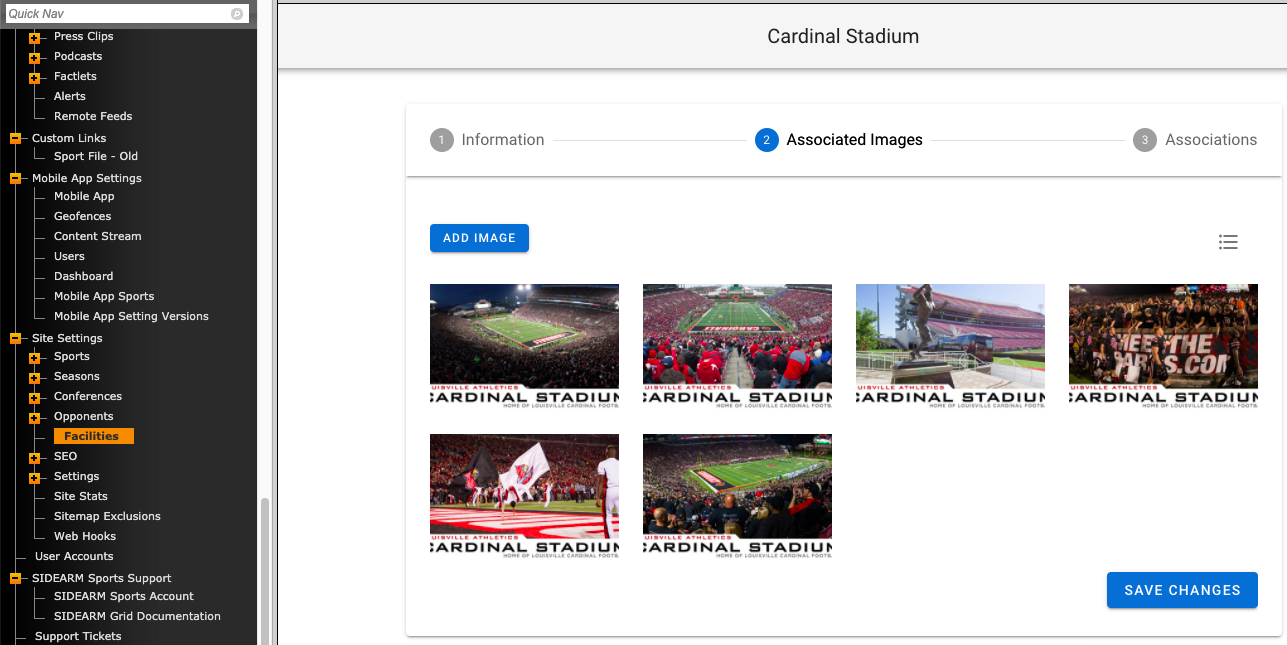Image resolution: width=1287 pixels, height=645 pixels.
Task: Click the Mobile App Settings label
Action: (87, 178)
